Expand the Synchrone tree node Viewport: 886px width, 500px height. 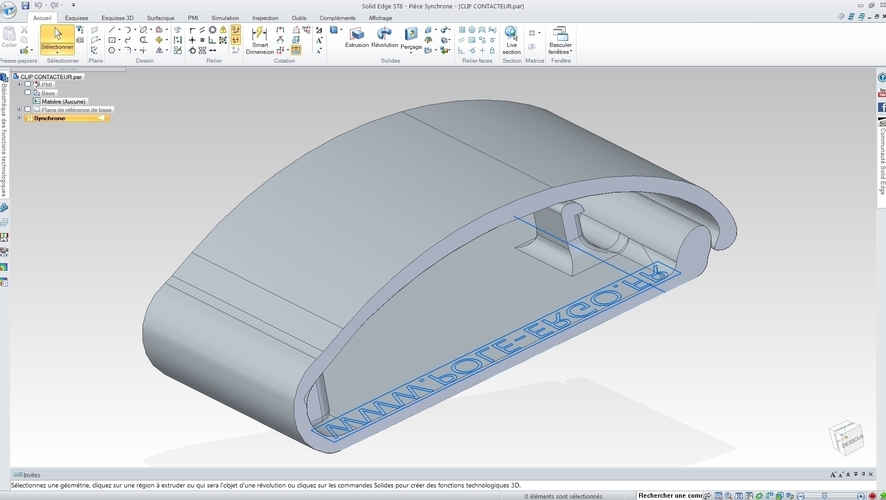coord(19,118)
